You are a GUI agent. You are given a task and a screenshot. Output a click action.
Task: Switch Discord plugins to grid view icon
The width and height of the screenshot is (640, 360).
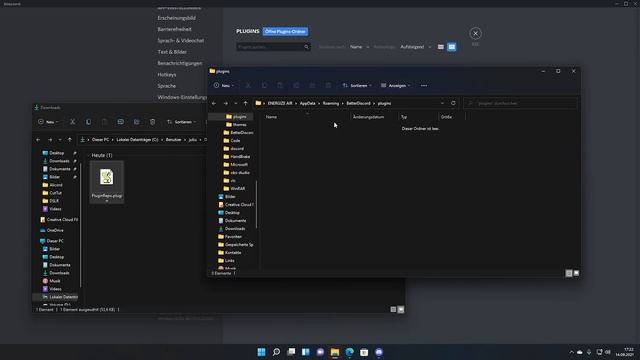[451, 47]
